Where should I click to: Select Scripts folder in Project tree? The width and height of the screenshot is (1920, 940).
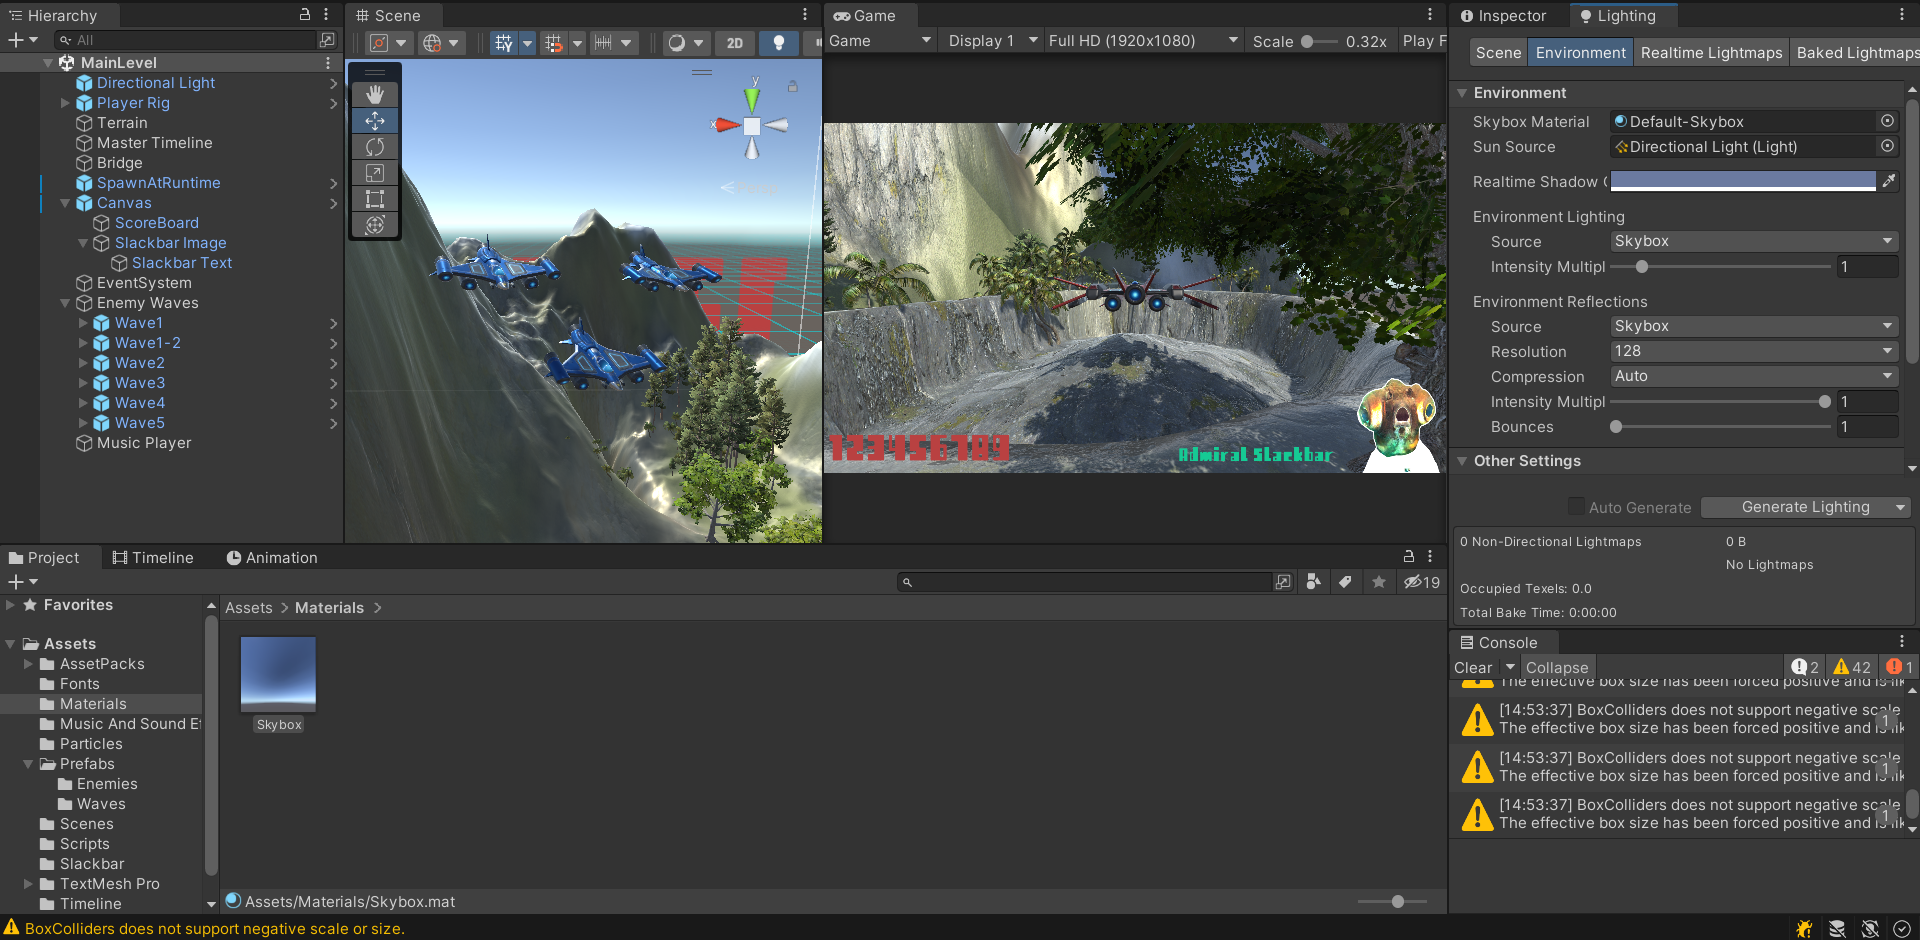tap(85, 844)
